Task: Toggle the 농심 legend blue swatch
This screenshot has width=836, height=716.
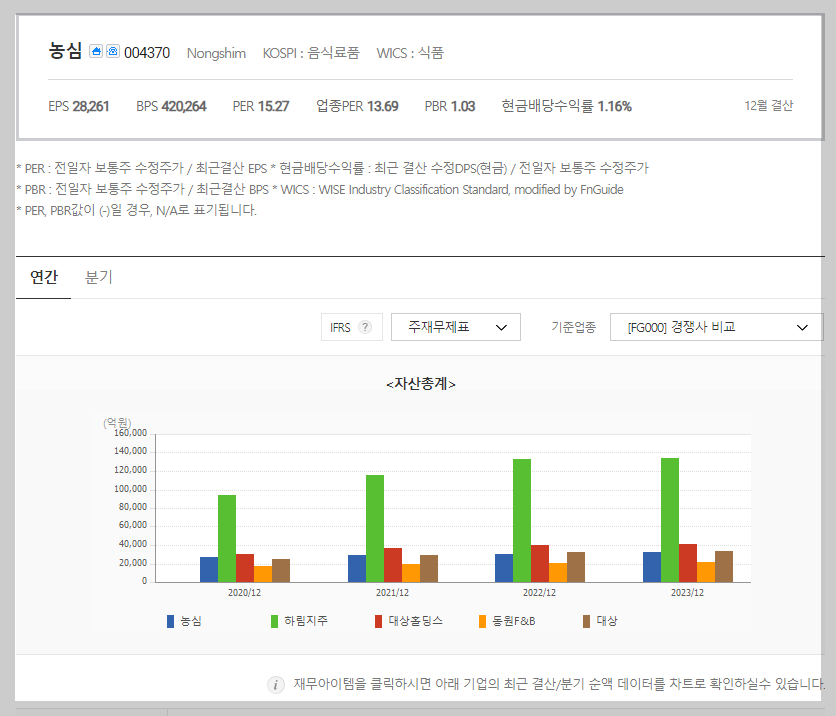Action: click(170, 621)
